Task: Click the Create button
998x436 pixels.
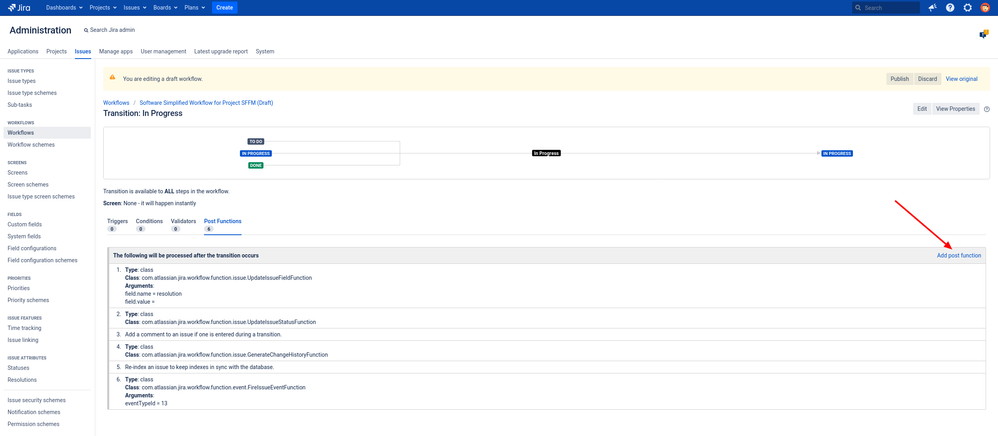Action: click(x=225, y=8)
